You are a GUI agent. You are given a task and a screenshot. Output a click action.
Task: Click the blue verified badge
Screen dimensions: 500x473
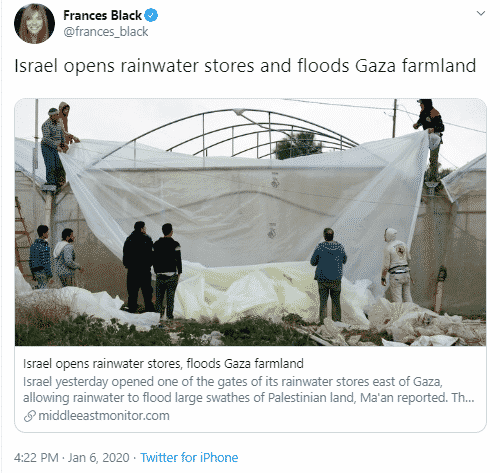pos(151,16)
